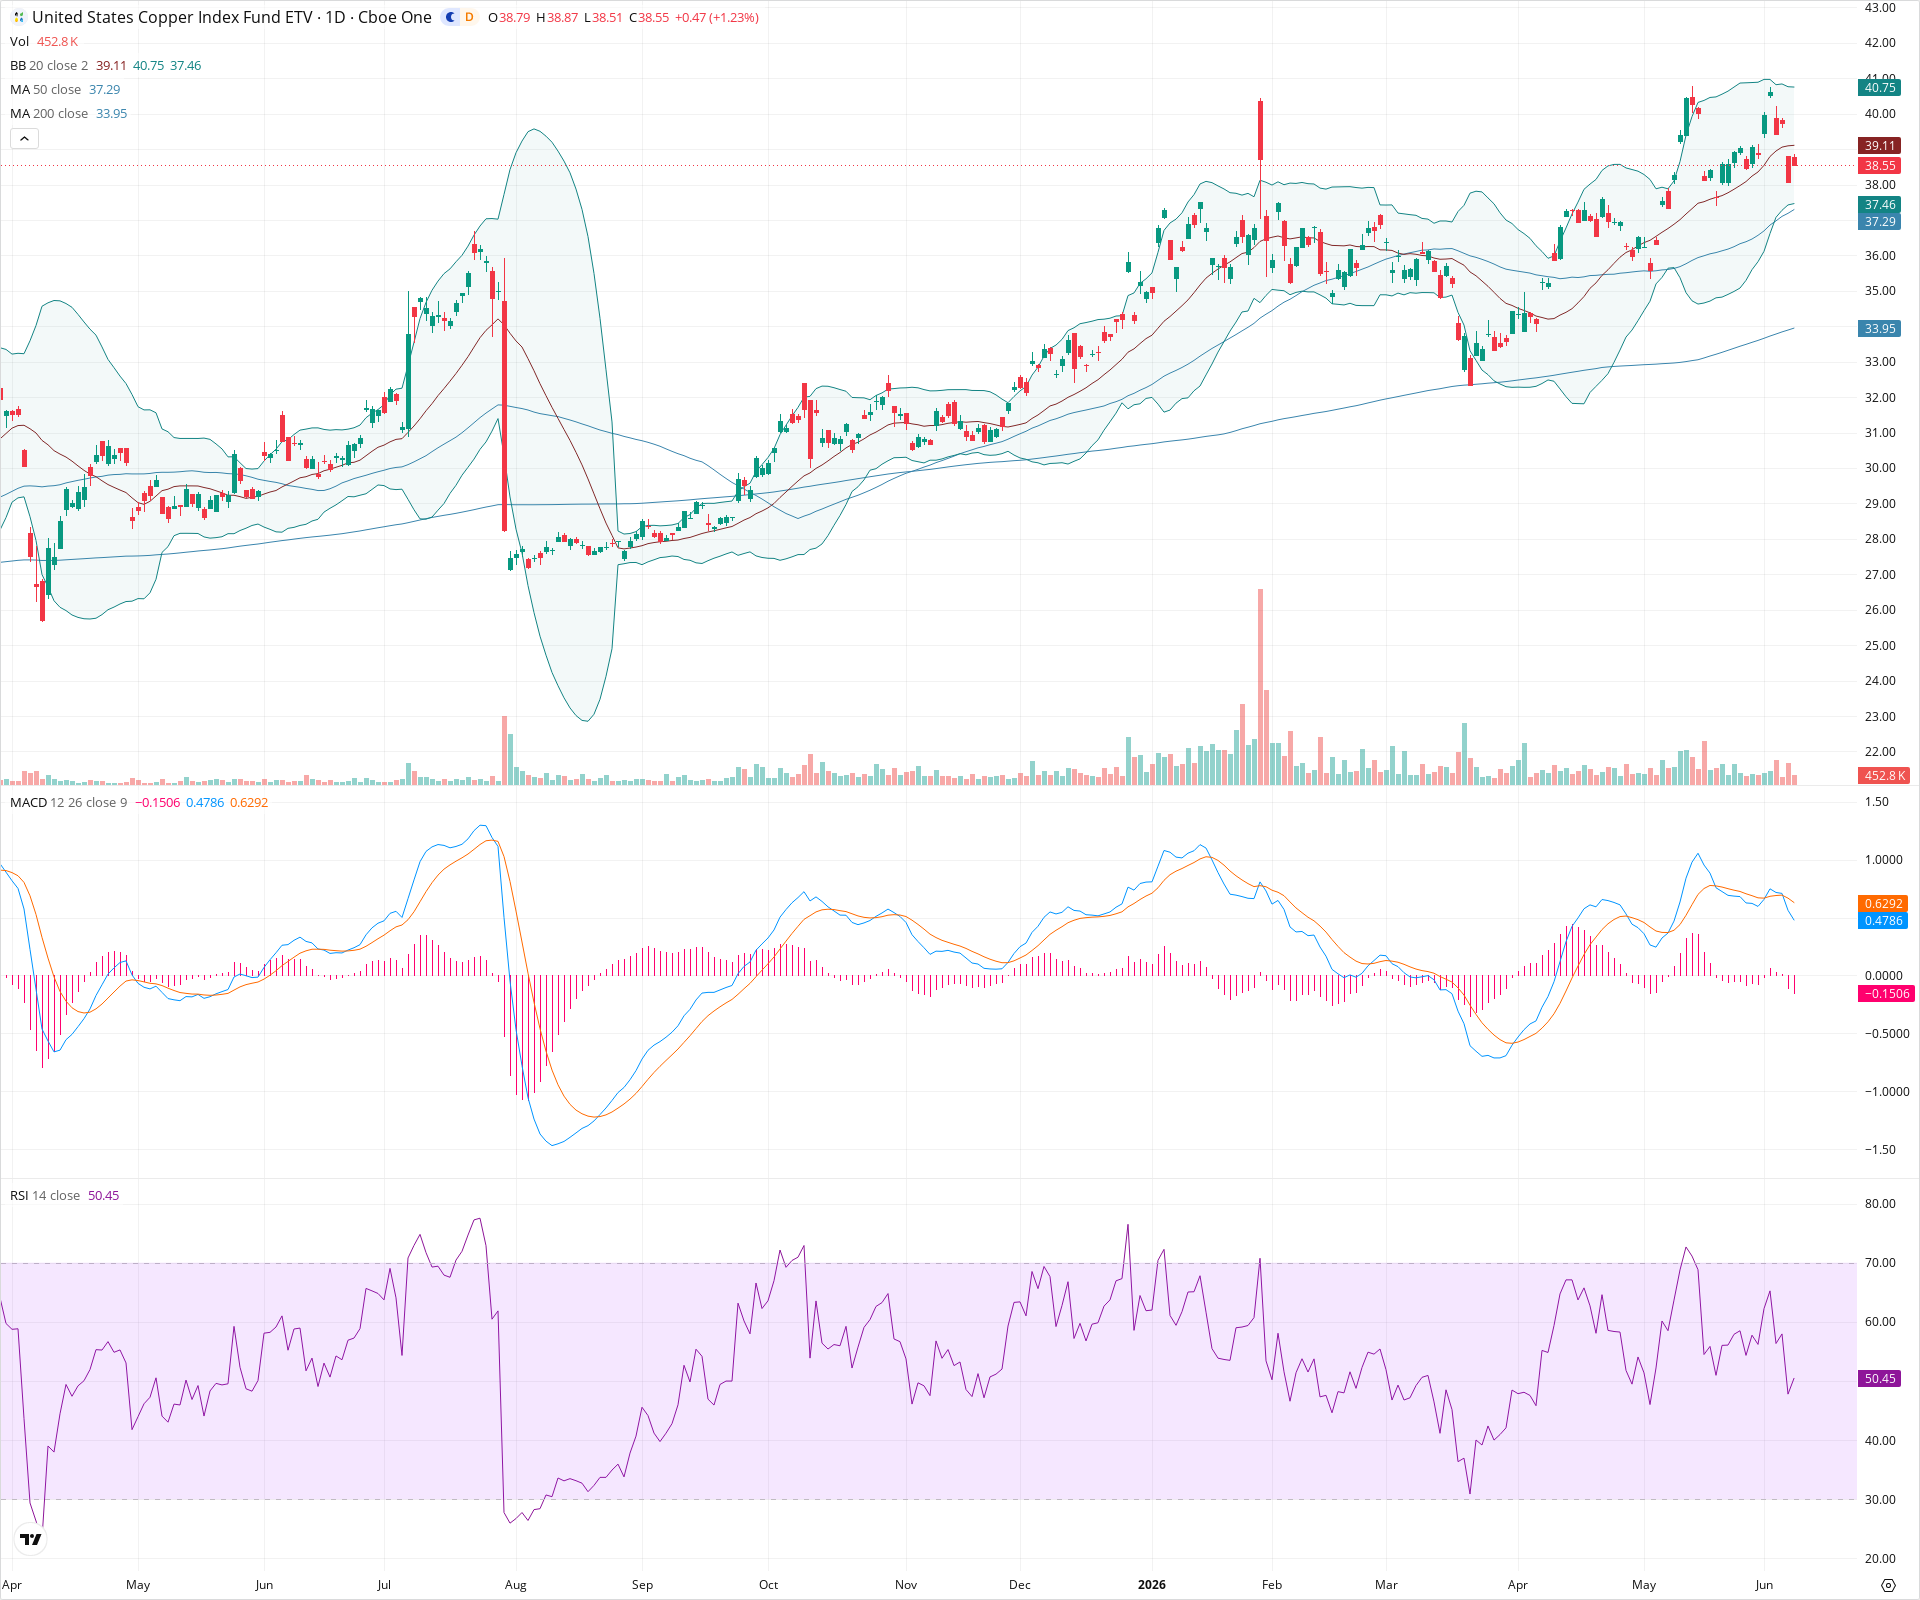
Task: Select the RSI 14 close legend
Action: (45, 1195)
